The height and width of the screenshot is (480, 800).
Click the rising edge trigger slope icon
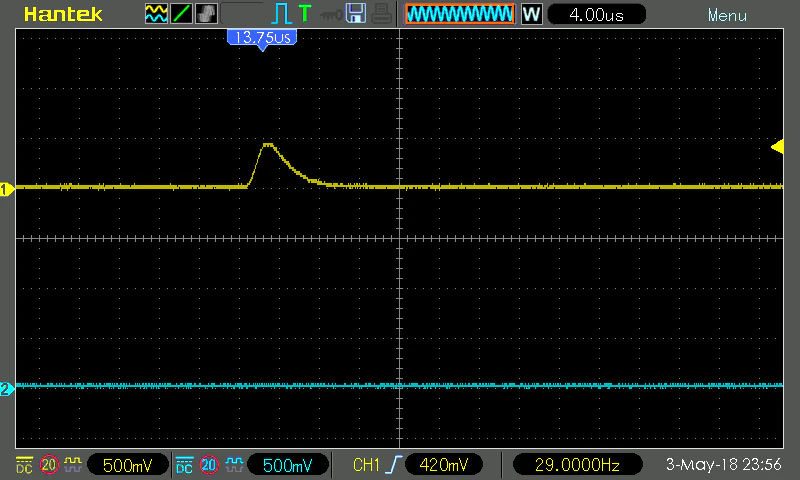pos(394,465)
